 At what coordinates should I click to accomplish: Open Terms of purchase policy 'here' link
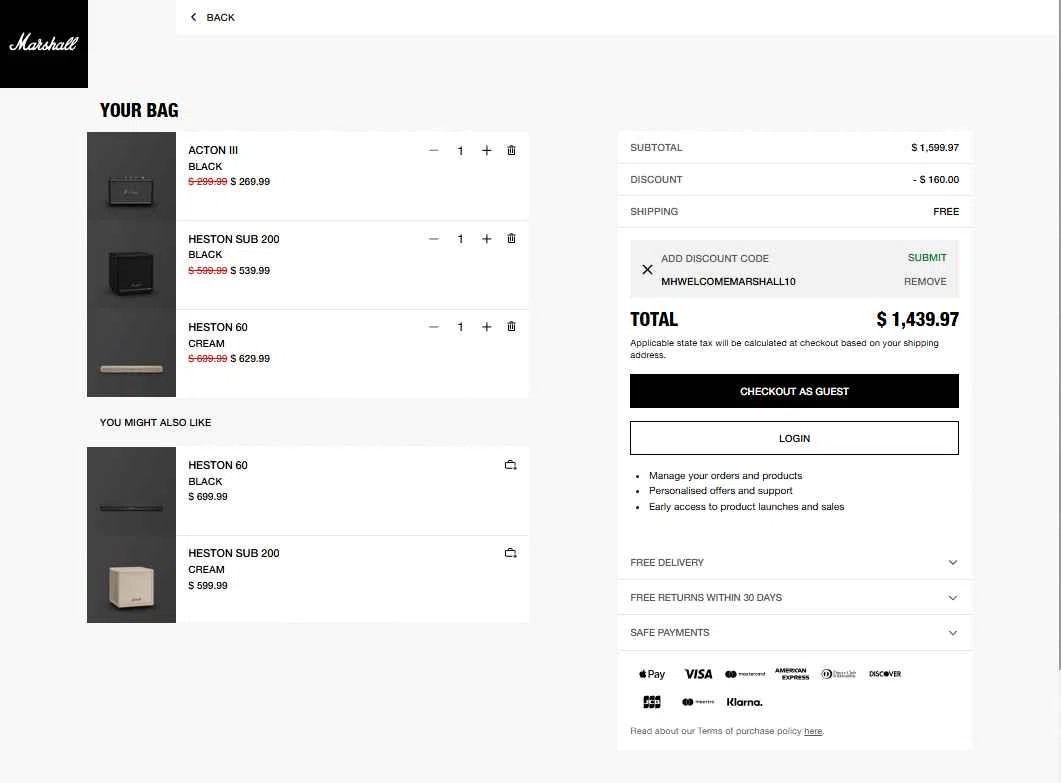coord(813,731)
